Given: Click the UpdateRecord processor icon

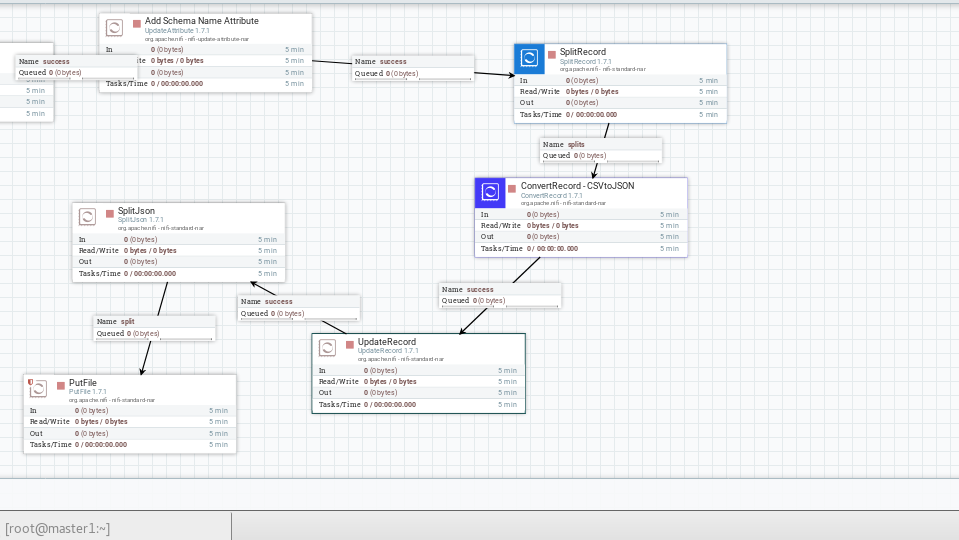Looking at the screenshot, I should click(x=327, y=348).
